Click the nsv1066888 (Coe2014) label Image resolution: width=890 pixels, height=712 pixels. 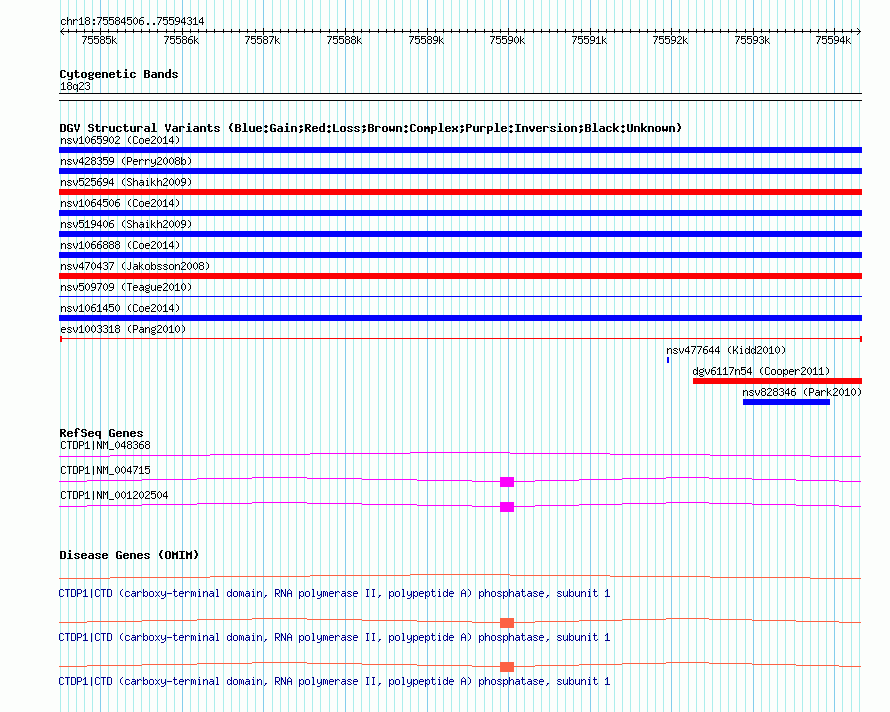point(120,245)
